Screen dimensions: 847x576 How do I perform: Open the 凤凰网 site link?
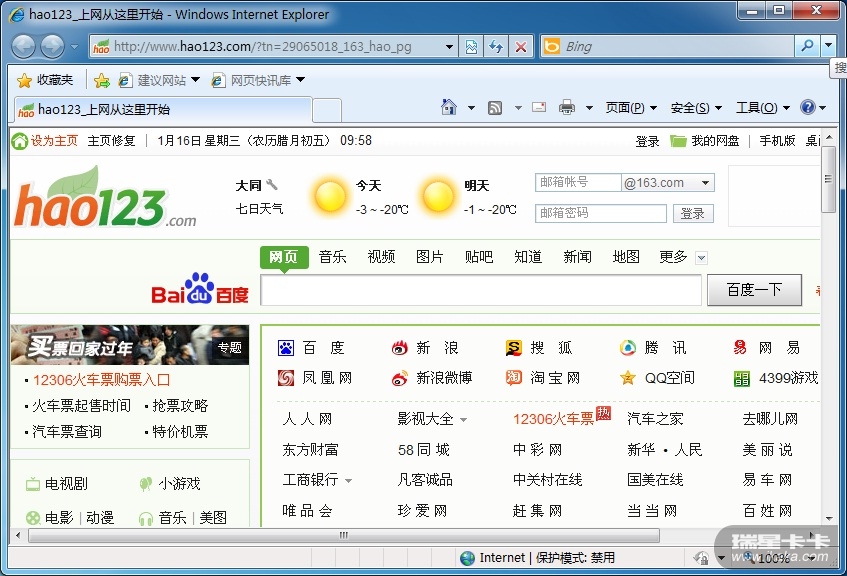[x=315, y=378]
